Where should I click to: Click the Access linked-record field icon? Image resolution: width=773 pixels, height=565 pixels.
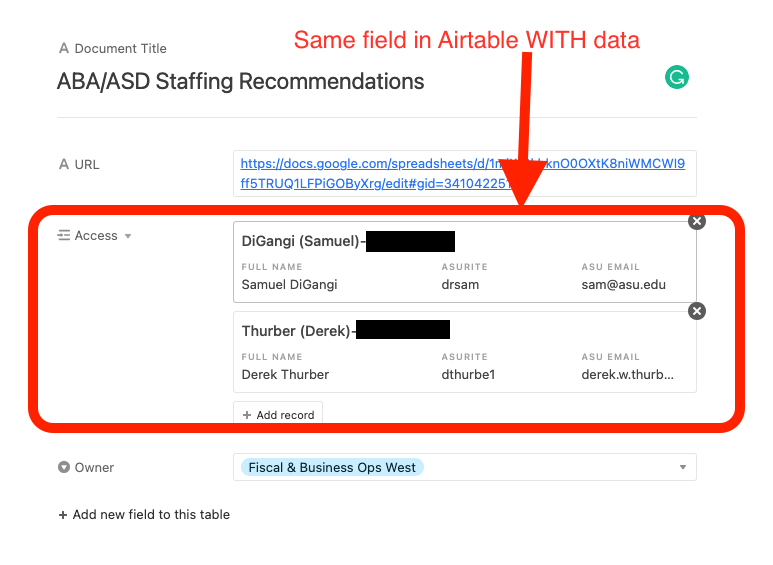(64, 236)
